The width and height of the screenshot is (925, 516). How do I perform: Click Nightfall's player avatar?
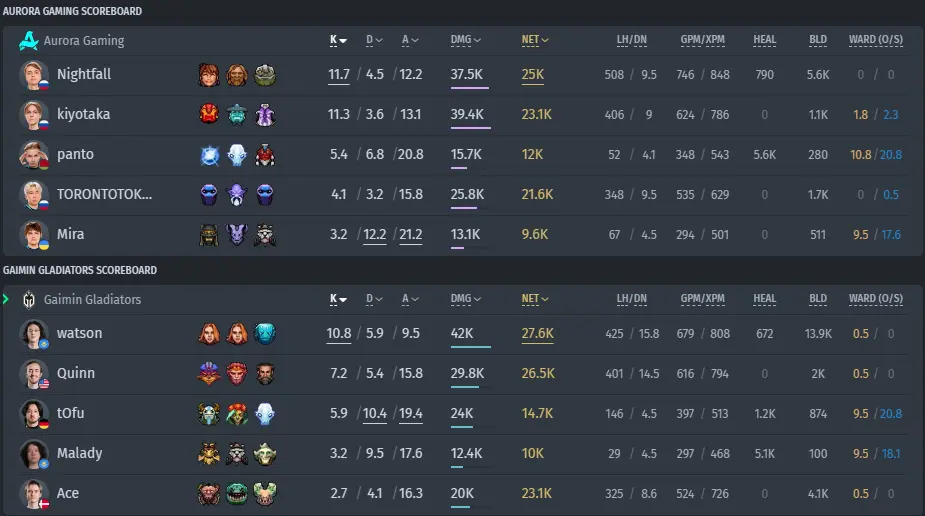tap(34, 75)
